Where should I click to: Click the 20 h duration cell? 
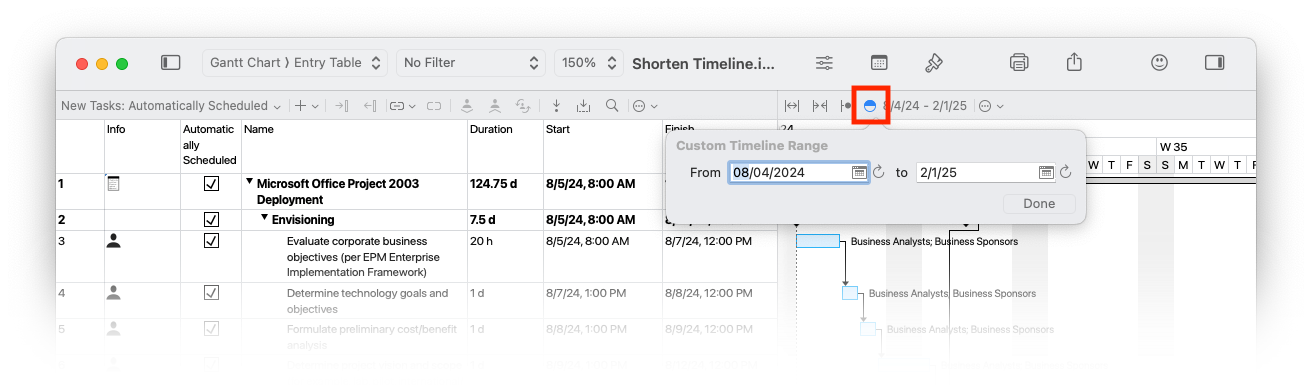click(x=505, y=256)
